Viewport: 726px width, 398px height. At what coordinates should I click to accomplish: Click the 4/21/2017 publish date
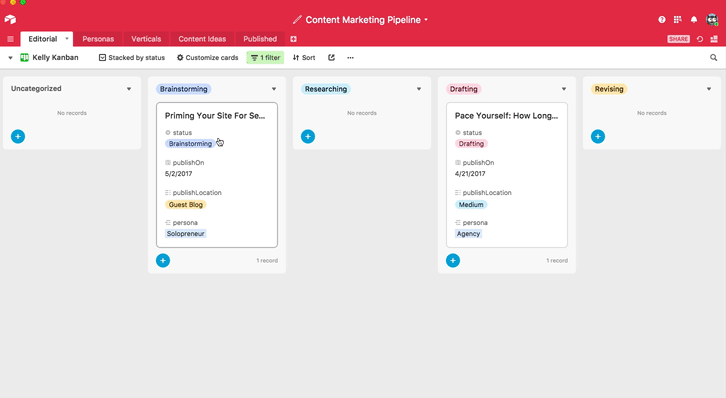pos(470,174)
